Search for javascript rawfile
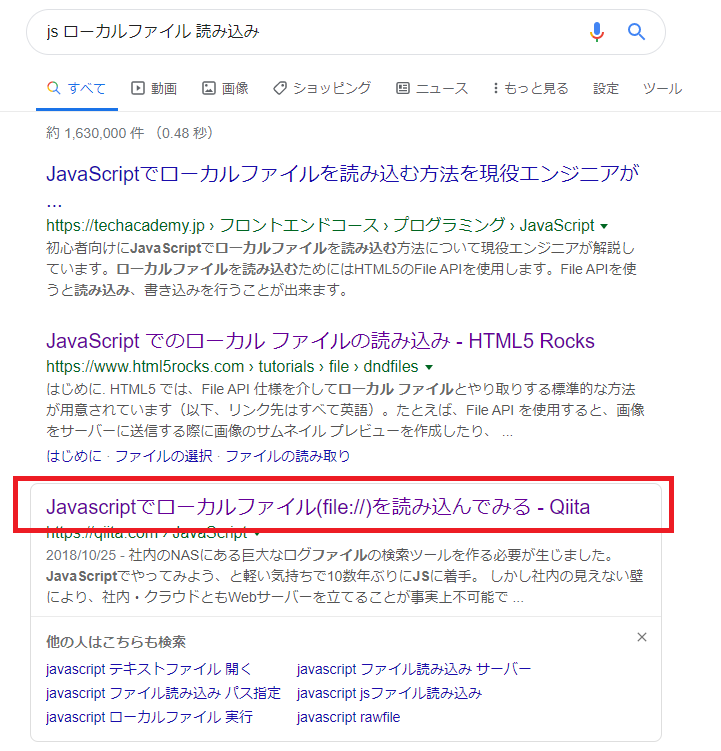Image resolution: width=721 pixels, height=751 pixels. [x=348, y=717]
